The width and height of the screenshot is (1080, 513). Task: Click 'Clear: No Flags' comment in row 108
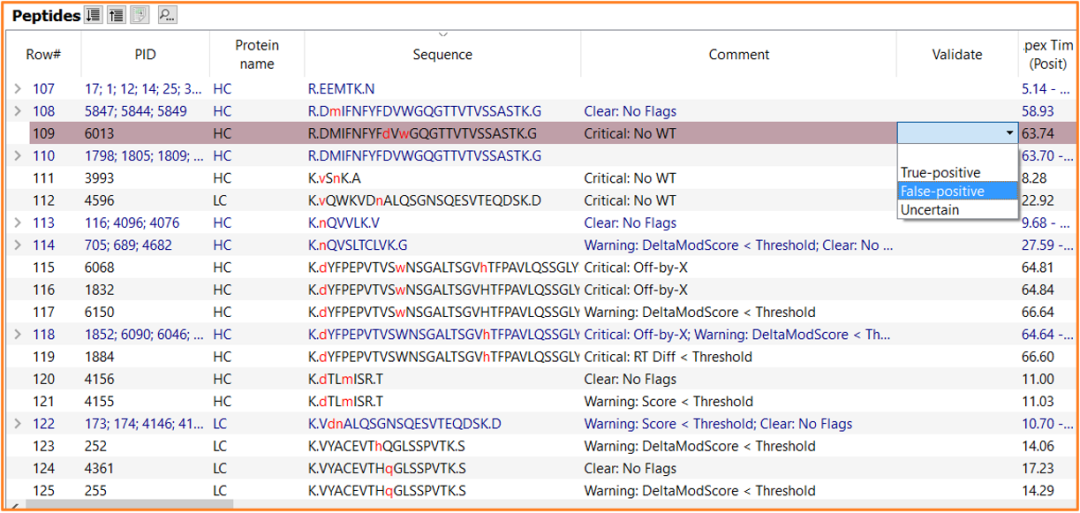[630, 111]
